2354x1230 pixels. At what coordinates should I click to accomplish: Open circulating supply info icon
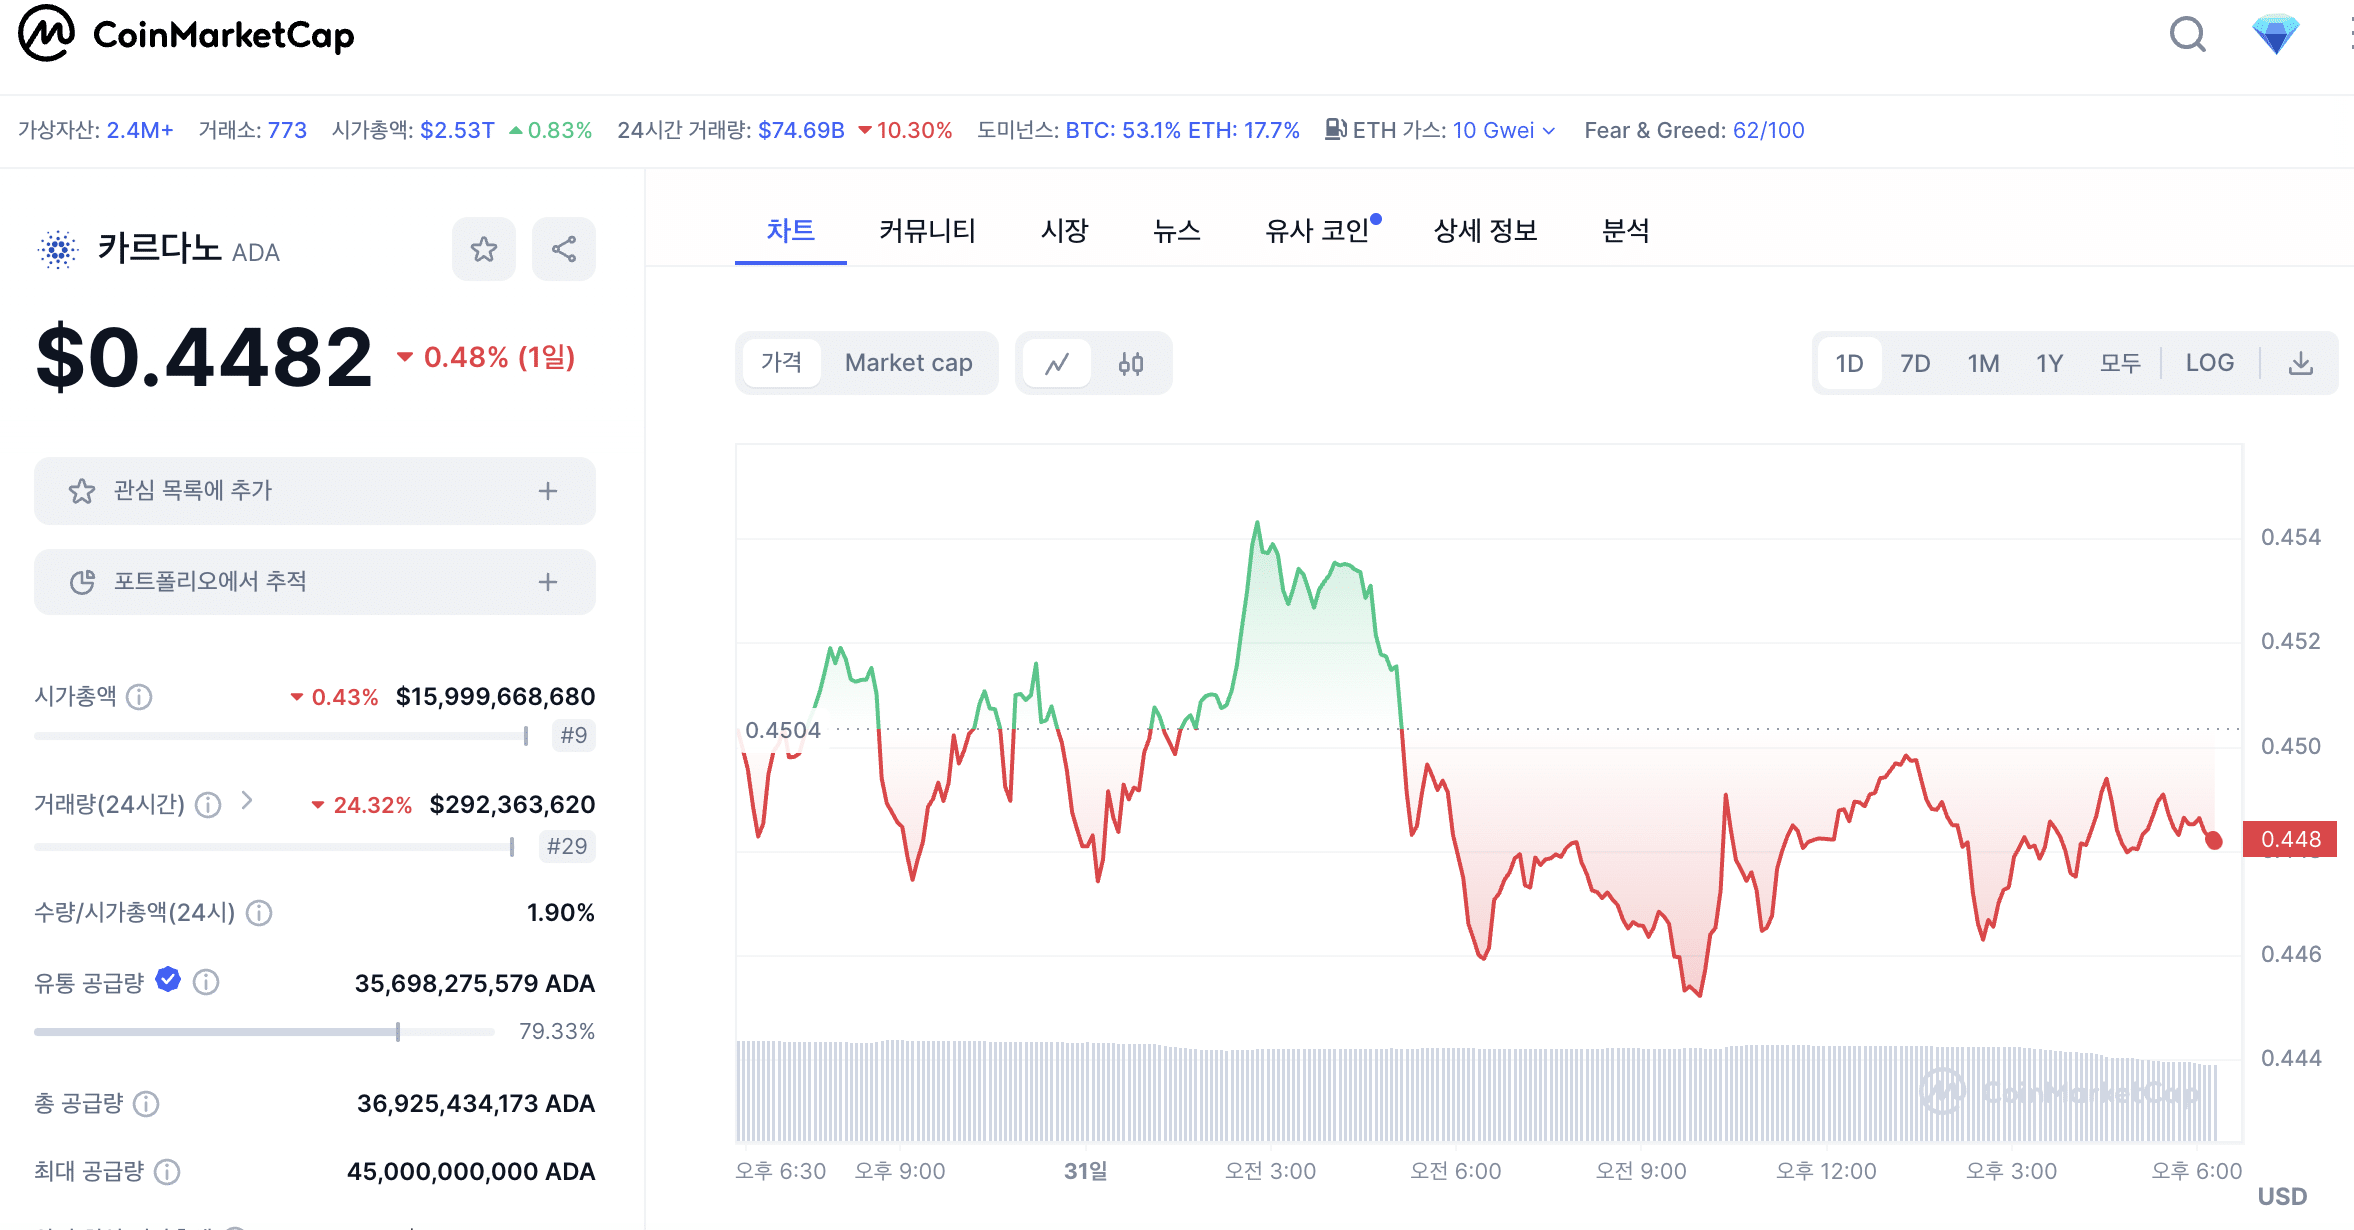coord(206,983)
